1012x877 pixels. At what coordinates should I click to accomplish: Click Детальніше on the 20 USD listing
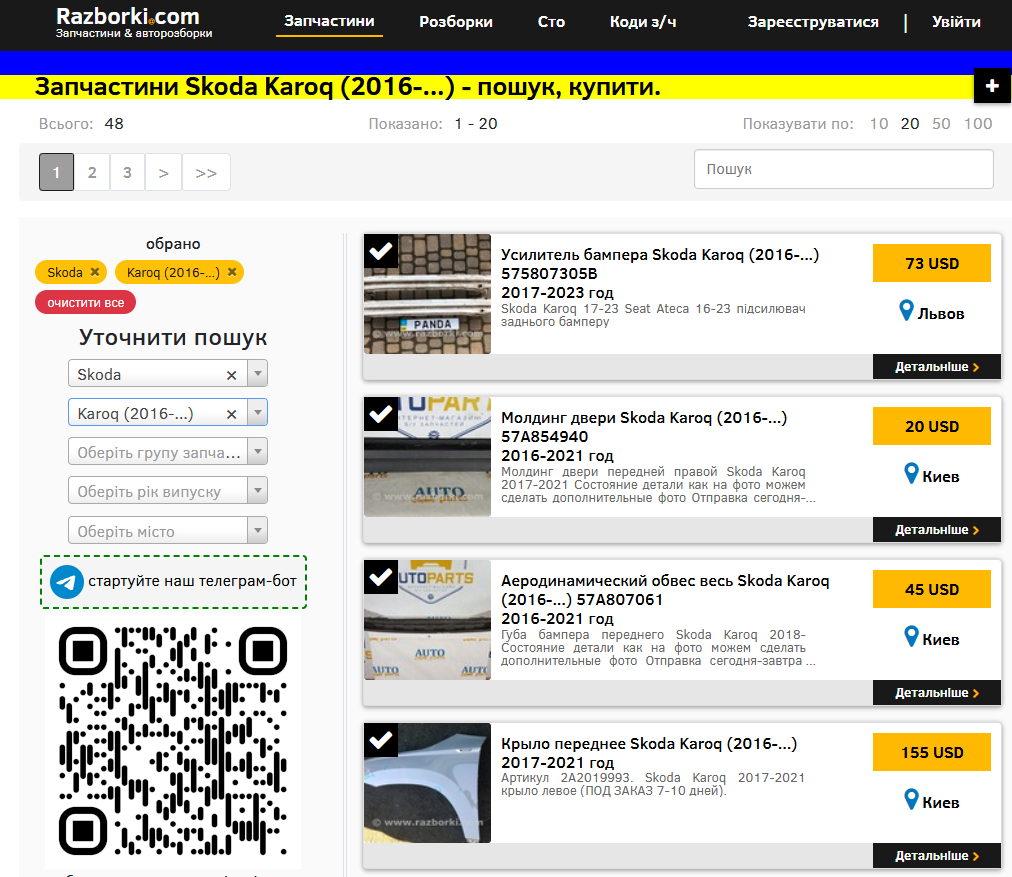point(936,530)
